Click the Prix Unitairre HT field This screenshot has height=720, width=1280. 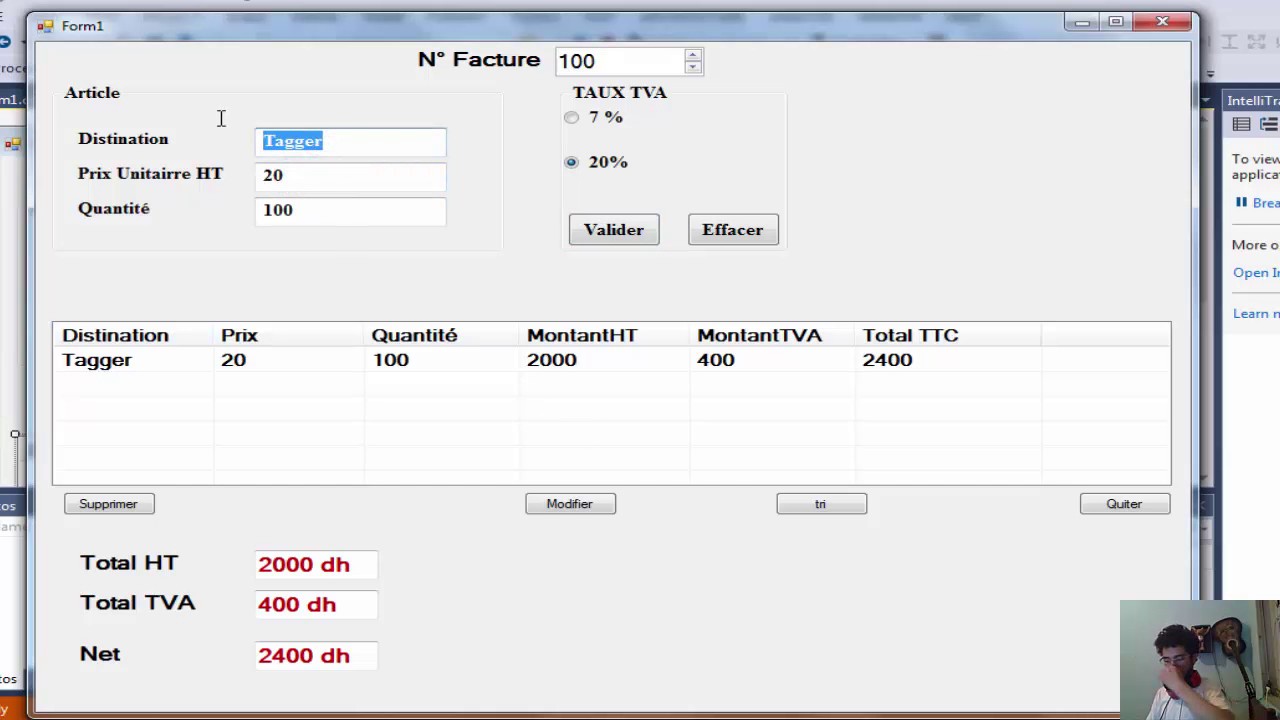(x=350, y=175)
